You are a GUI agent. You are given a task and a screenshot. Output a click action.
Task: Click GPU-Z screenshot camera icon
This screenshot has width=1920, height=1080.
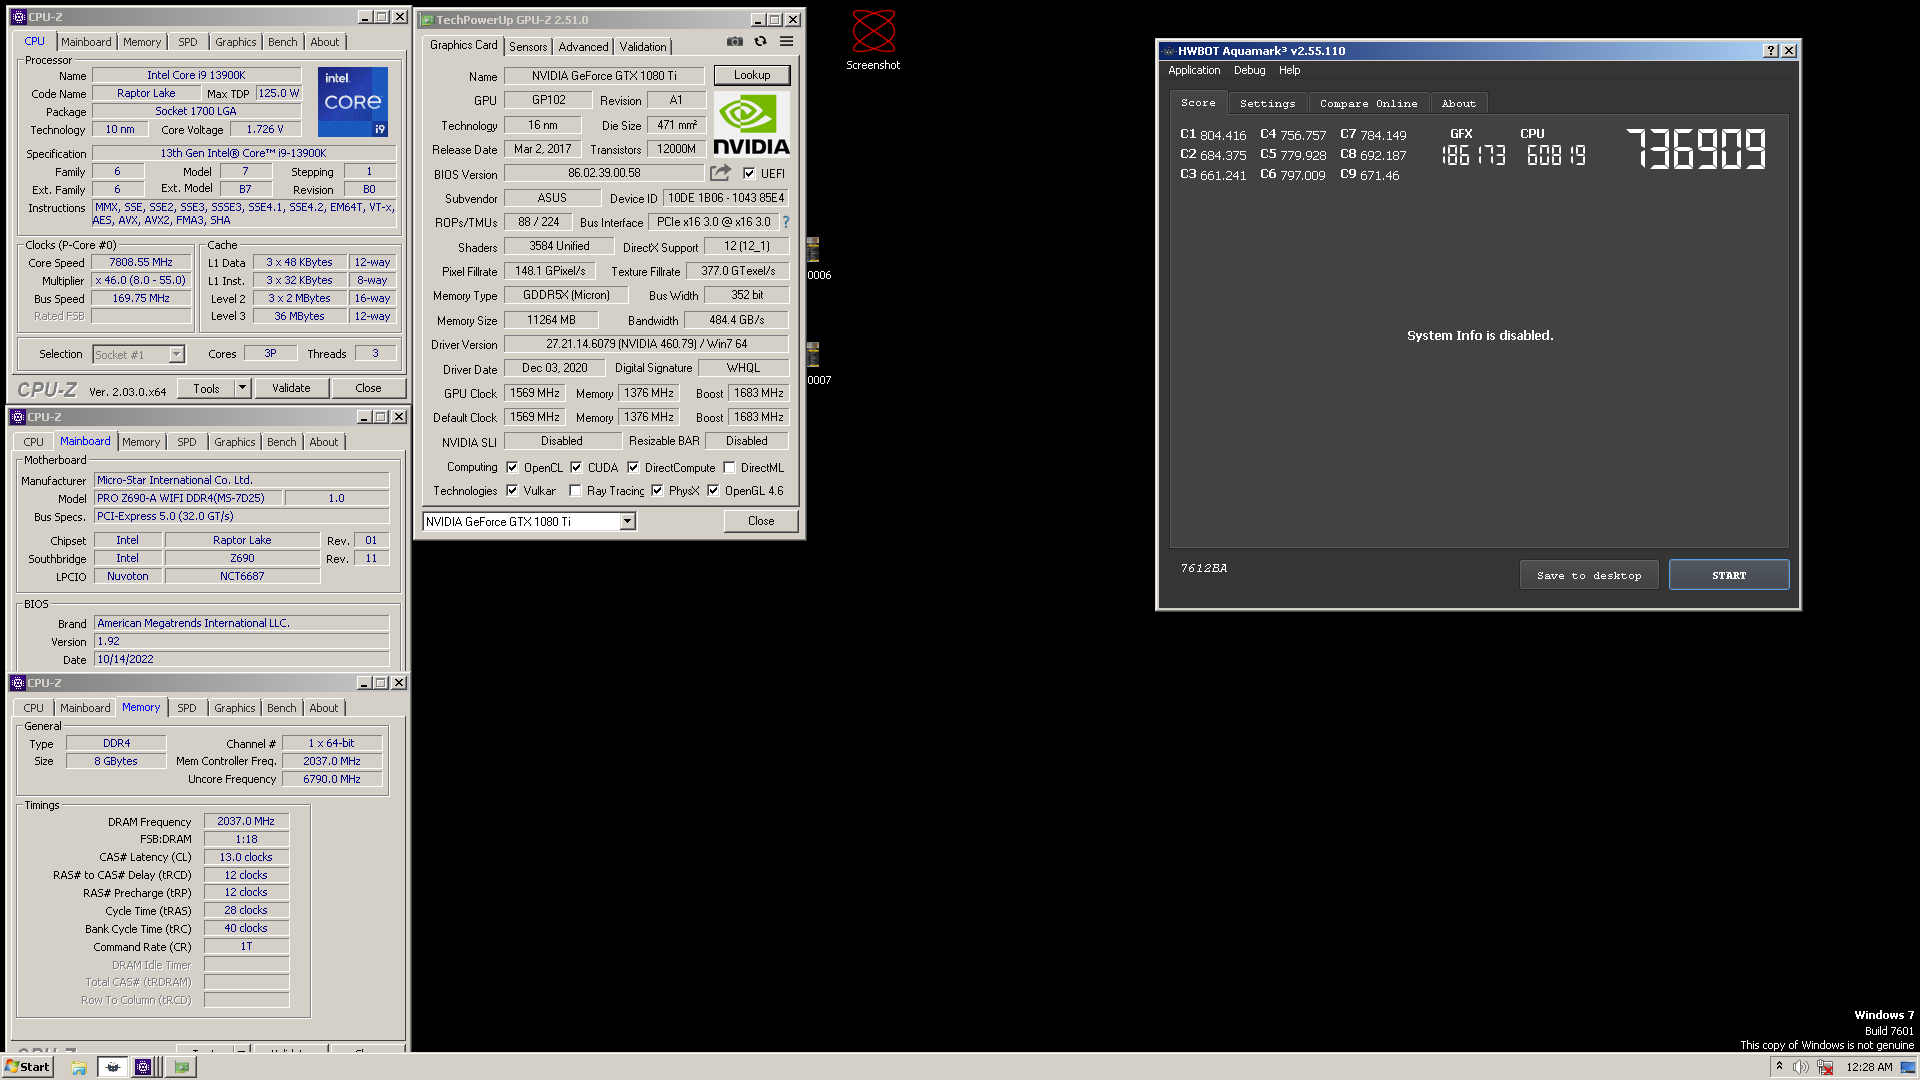[x=735, y=41]
